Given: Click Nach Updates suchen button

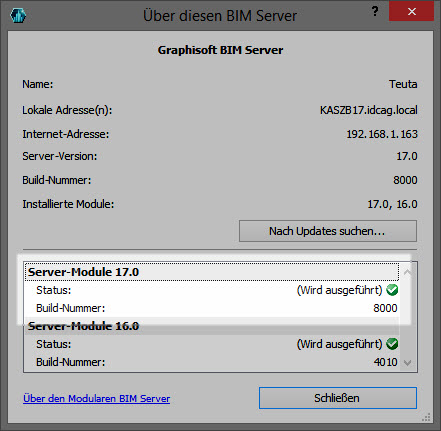Looking at the screenshot, I should click(328, 231).
